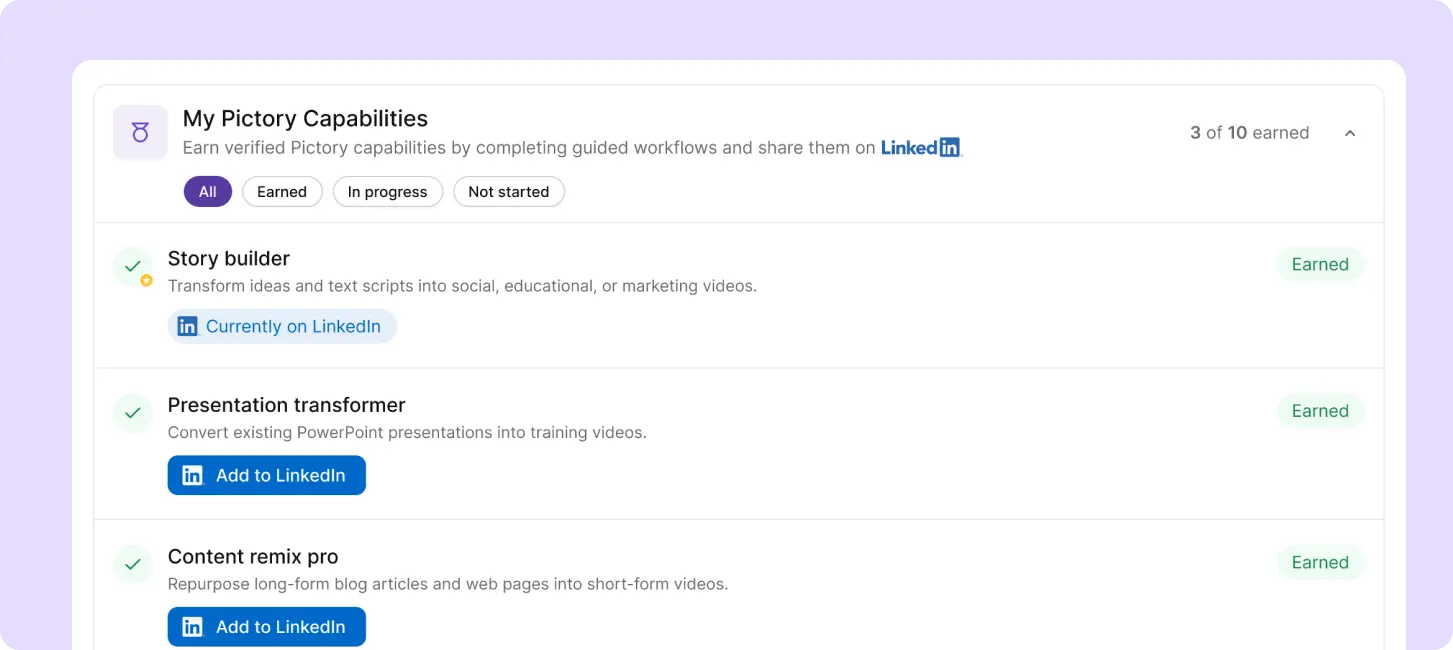The height and width of the screenshot is (650, 1453).
Task: Click Presentation transformer checkmark icon
Action: click(x=133, y=412)
